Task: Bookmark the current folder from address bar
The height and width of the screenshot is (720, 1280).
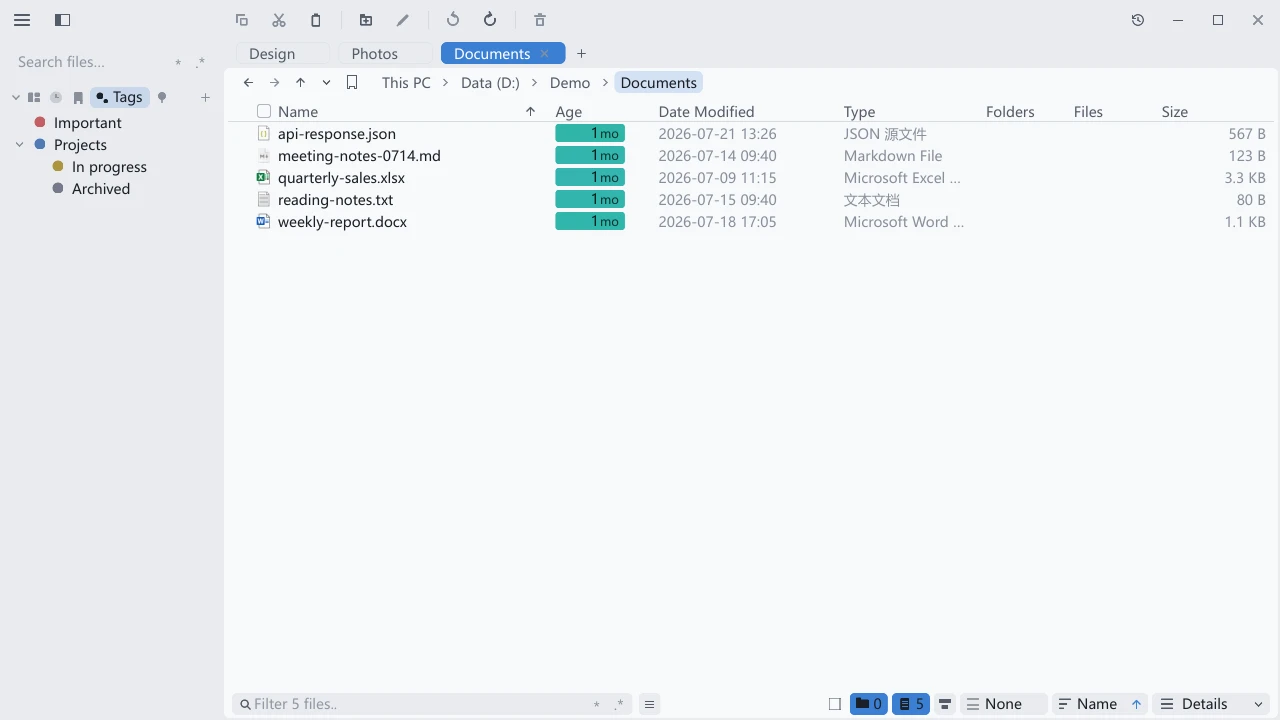Action: click(x=352, y=83)
